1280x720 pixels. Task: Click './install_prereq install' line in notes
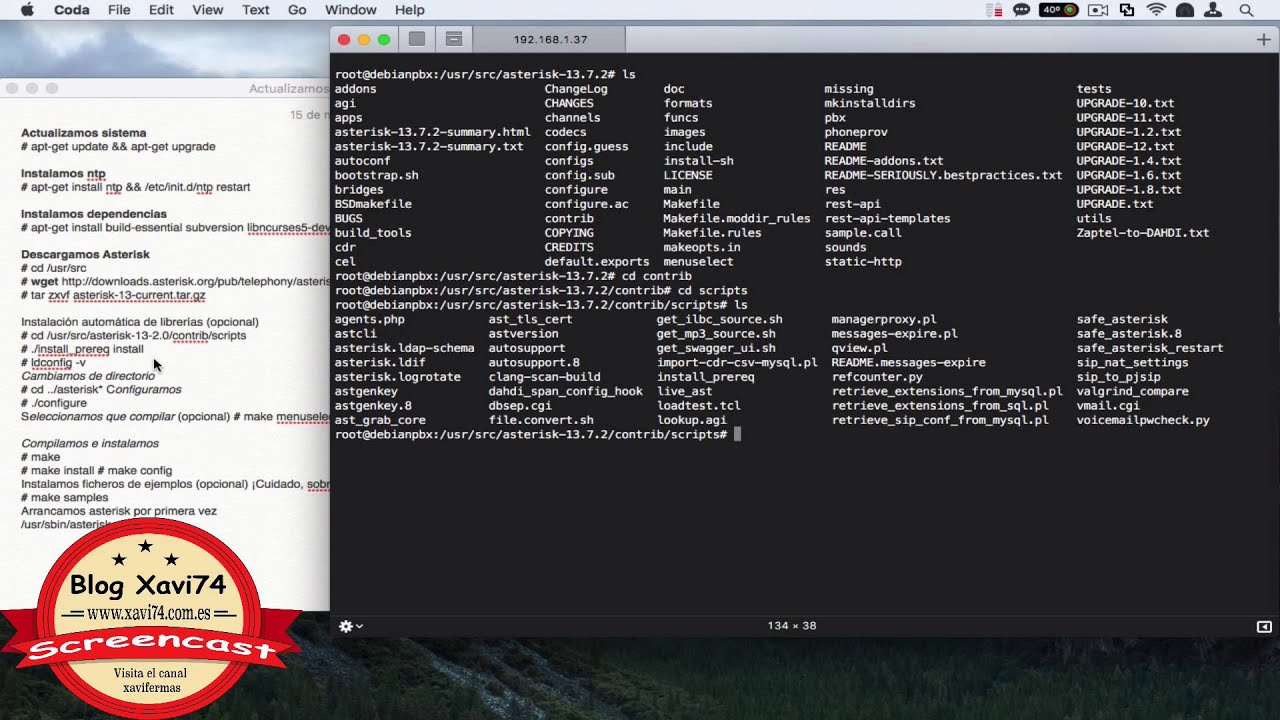click(82, 349)
